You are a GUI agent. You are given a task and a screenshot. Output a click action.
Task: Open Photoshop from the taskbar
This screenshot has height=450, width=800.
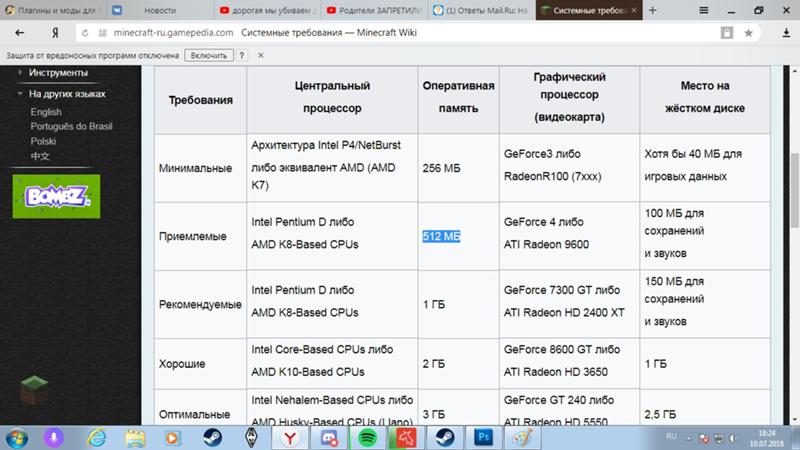pyautogui.click(x=483, y=438)
